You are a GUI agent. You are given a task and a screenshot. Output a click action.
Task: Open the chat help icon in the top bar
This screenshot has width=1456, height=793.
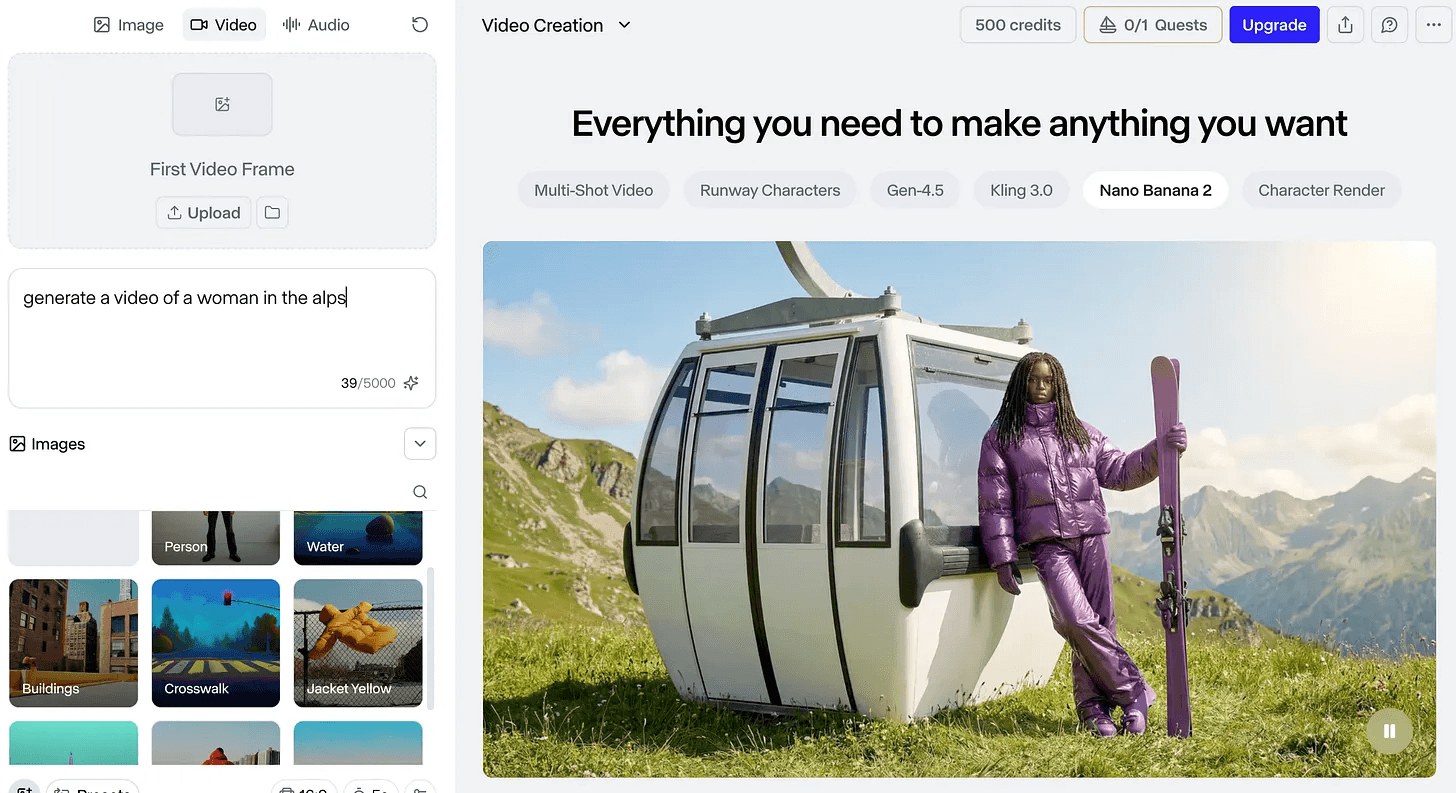click(1389, 25)
